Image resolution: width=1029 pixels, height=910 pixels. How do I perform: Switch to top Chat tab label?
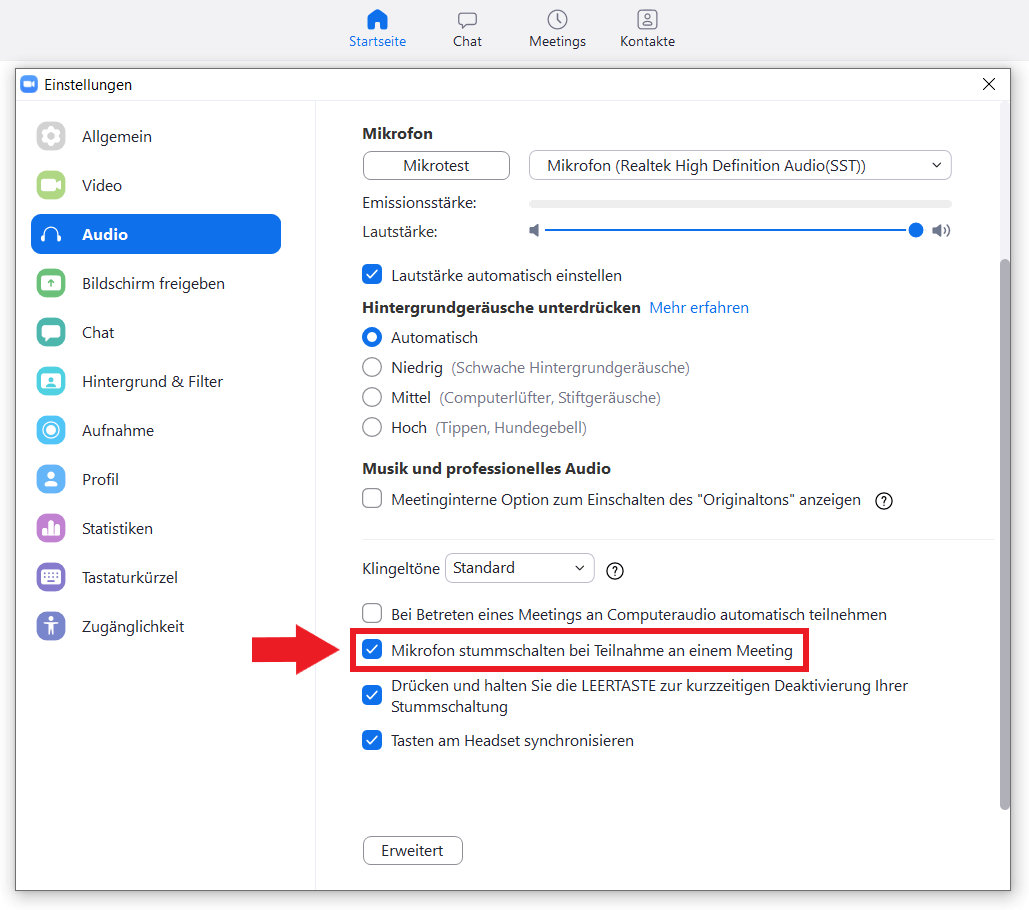point(467,41)
